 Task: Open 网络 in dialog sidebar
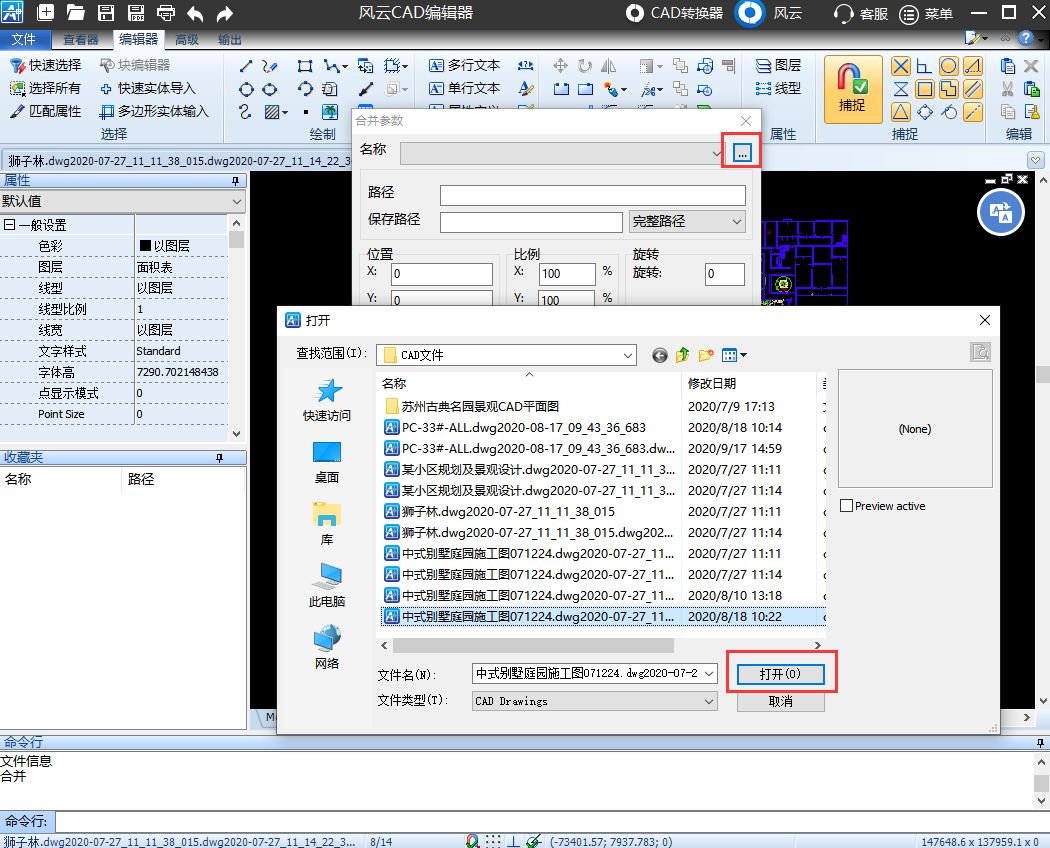tap(327, 648)
